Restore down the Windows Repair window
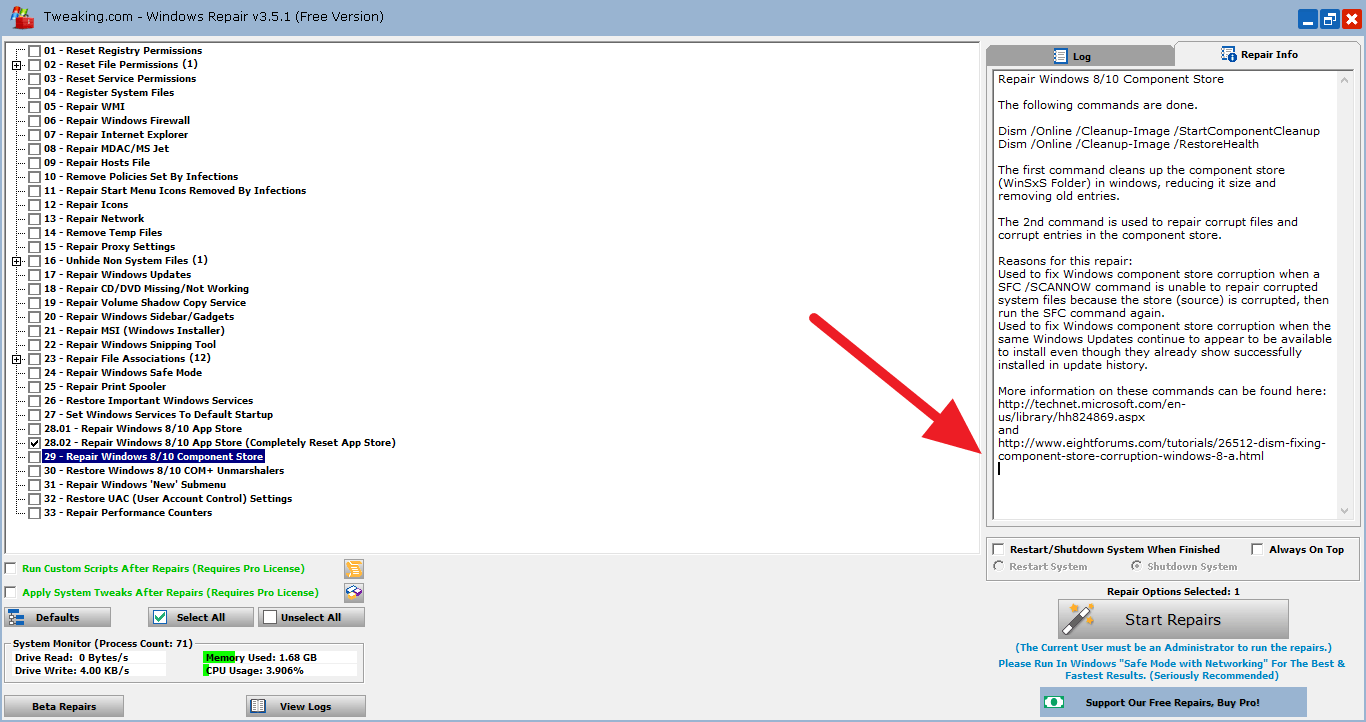 1330,19
